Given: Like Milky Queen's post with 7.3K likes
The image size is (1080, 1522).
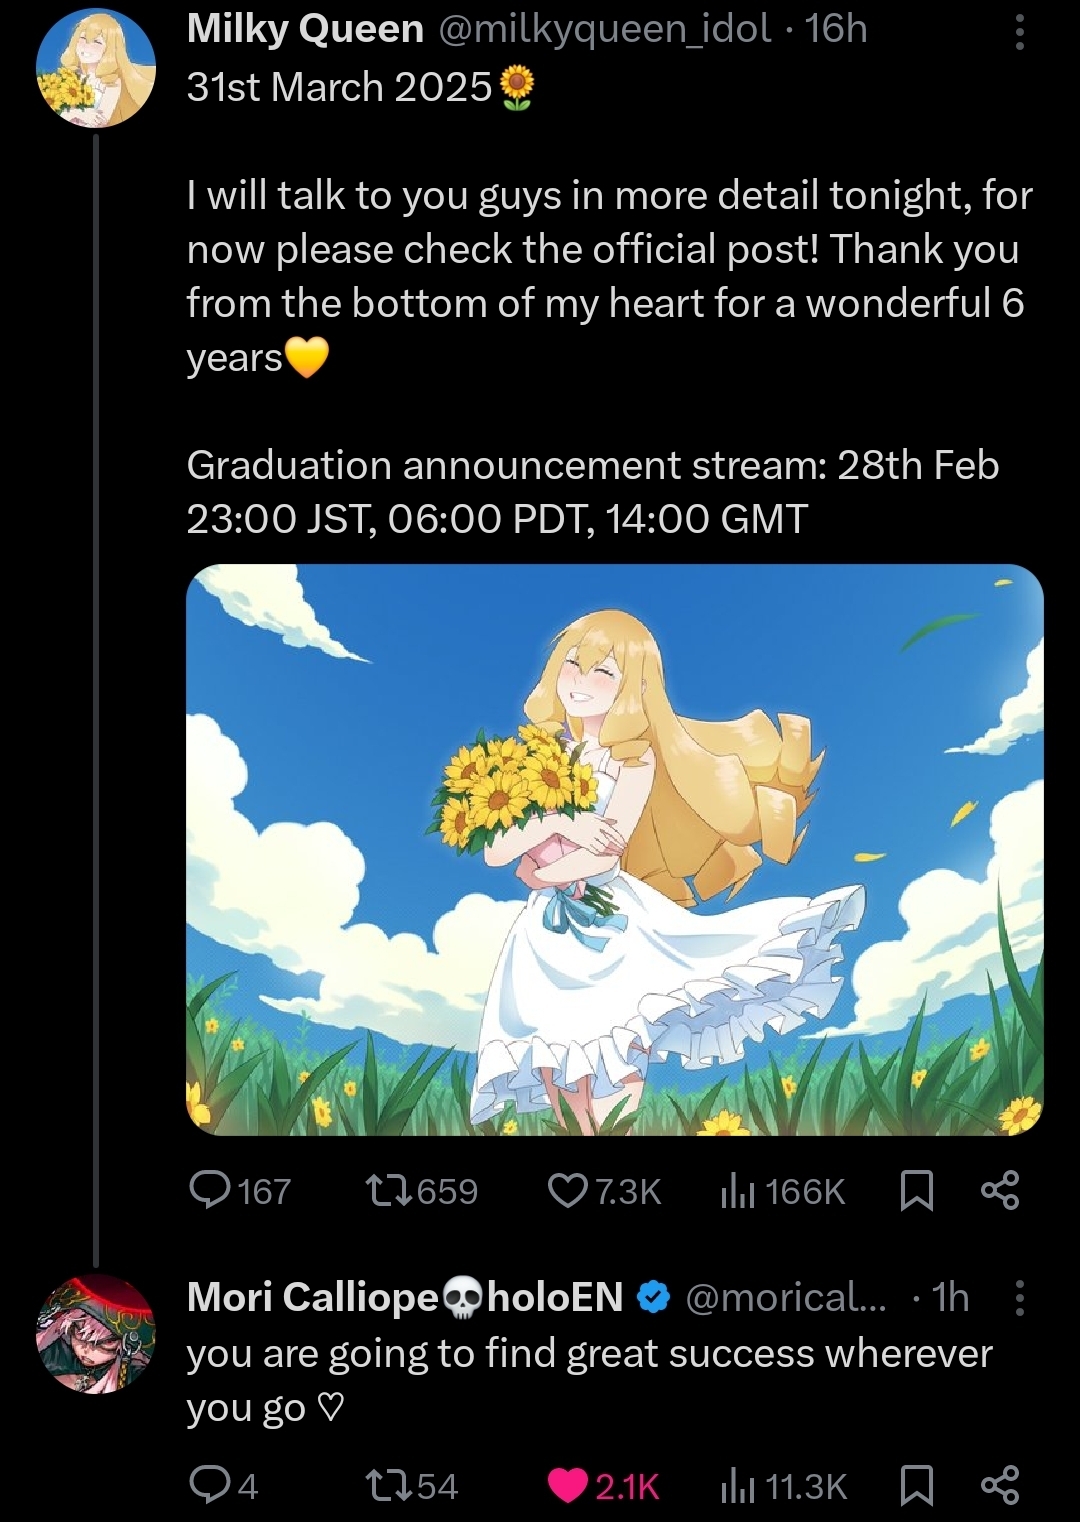Looking at the screenshot, I should tap(605, 1190).
